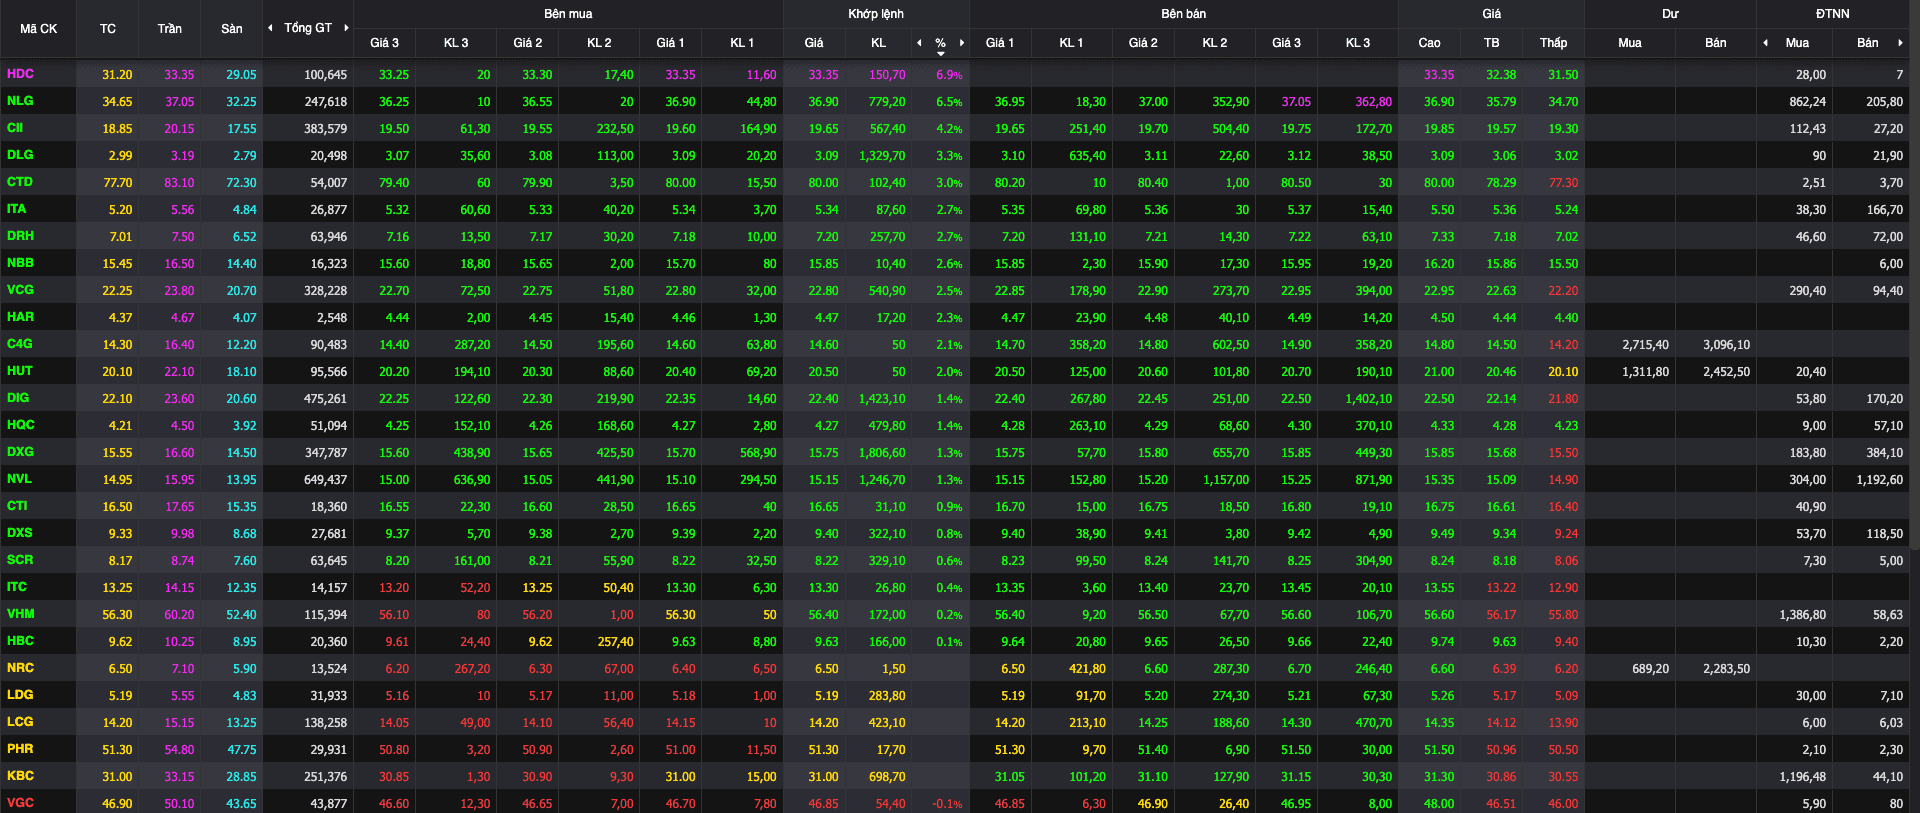1920x813 pixels.
Task: Click the Thấp low price header
Action: 1554,43
